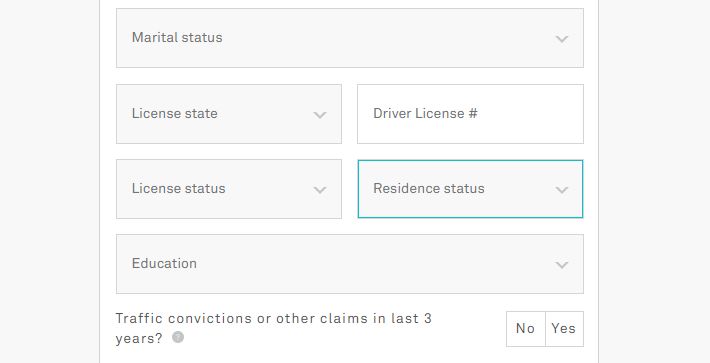Click the chevron arrow in Education field
The height and width of the screenshot is (363, 710).
pos(562,265)
